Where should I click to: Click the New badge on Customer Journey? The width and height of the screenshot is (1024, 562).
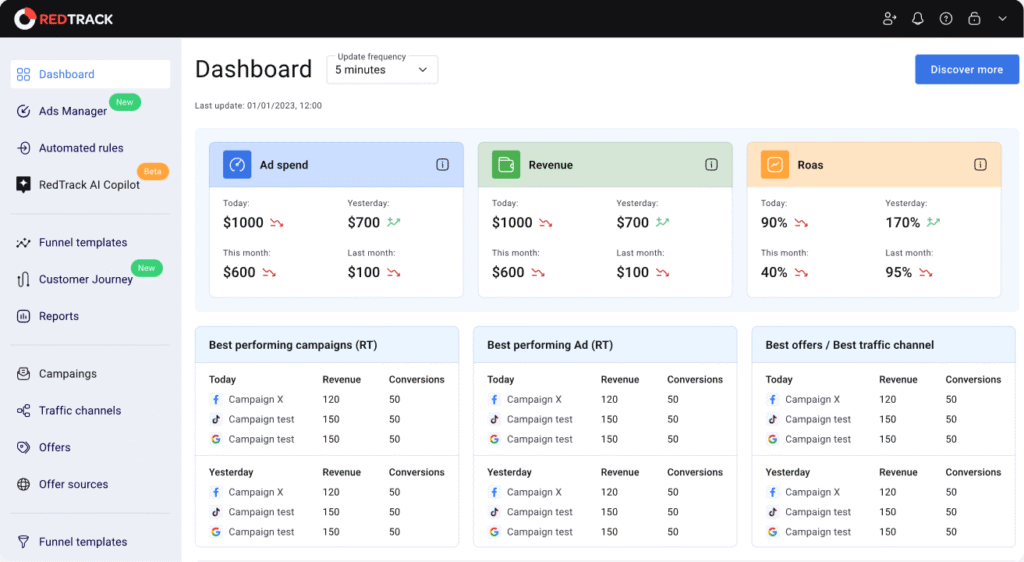(x=147, y=268)
